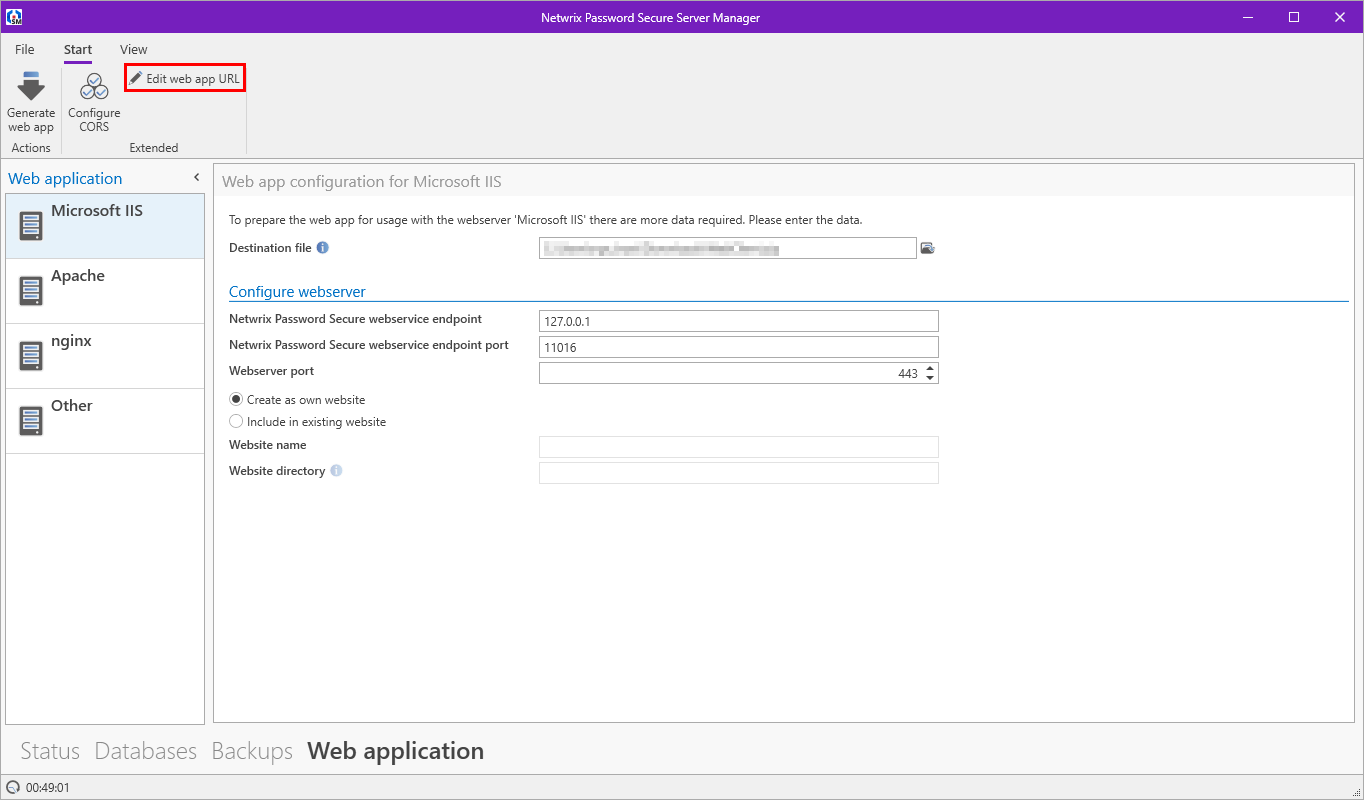This screenshot has width=1364, height=800.
Task: Switch to the Start ribbon tab
Action: (78, 49)
